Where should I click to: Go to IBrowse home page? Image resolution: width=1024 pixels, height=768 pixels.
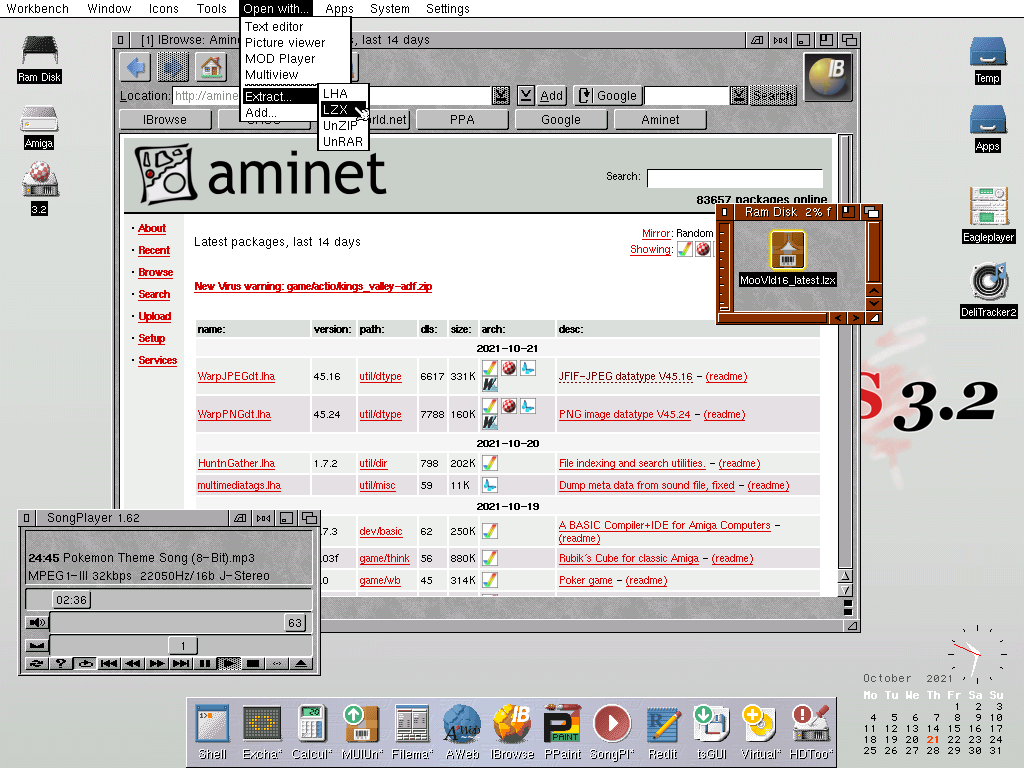pyautogui.click(x=211, y=67)
